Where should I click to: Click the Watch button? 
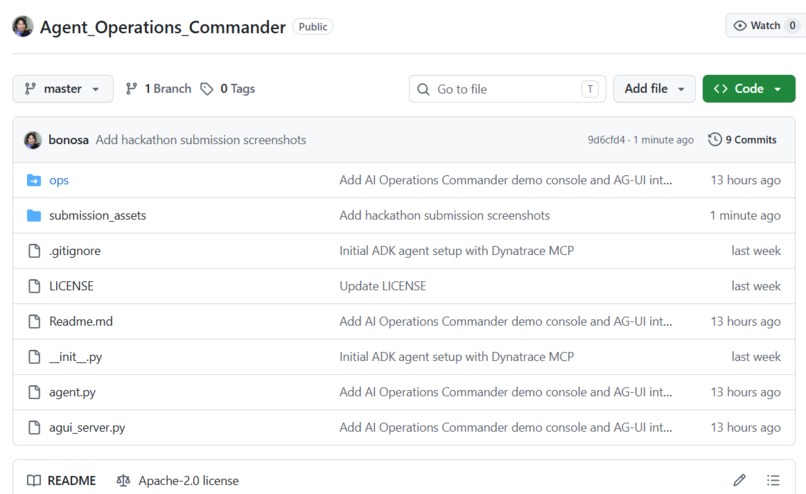[765, 26]
